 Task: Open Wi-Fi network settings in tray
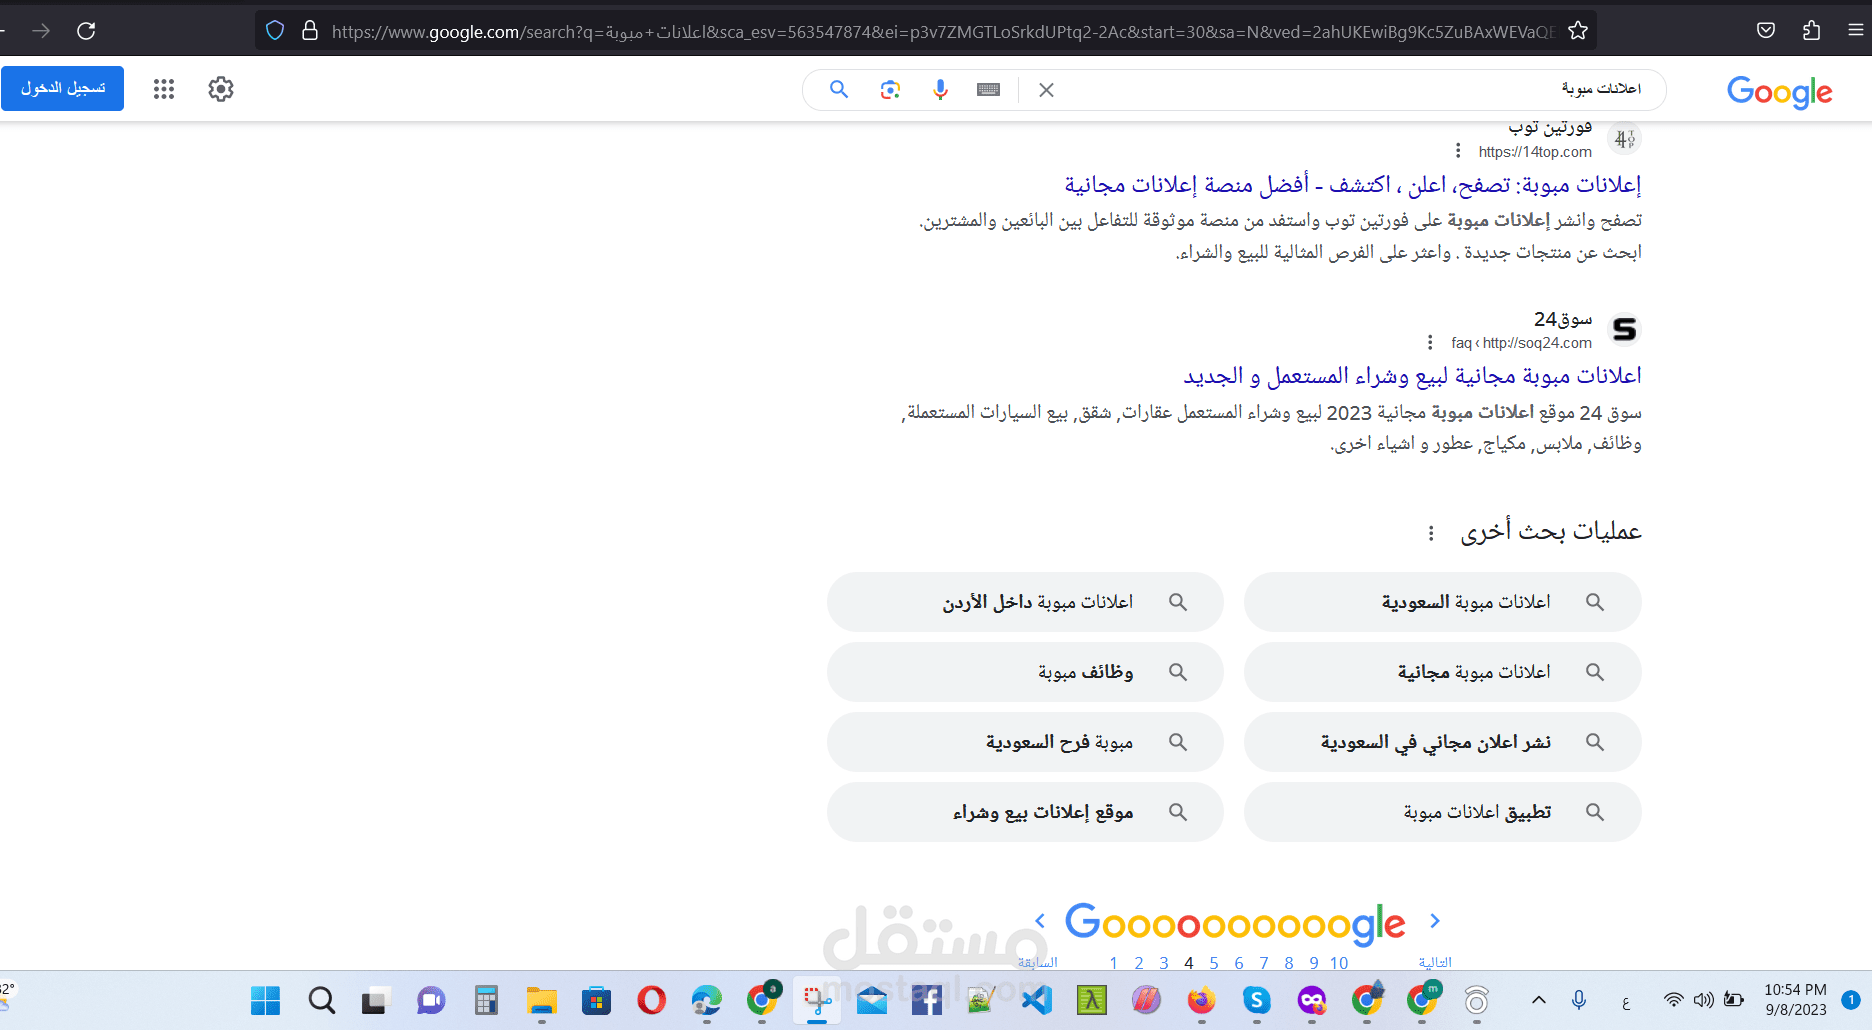(1673, 1000)
